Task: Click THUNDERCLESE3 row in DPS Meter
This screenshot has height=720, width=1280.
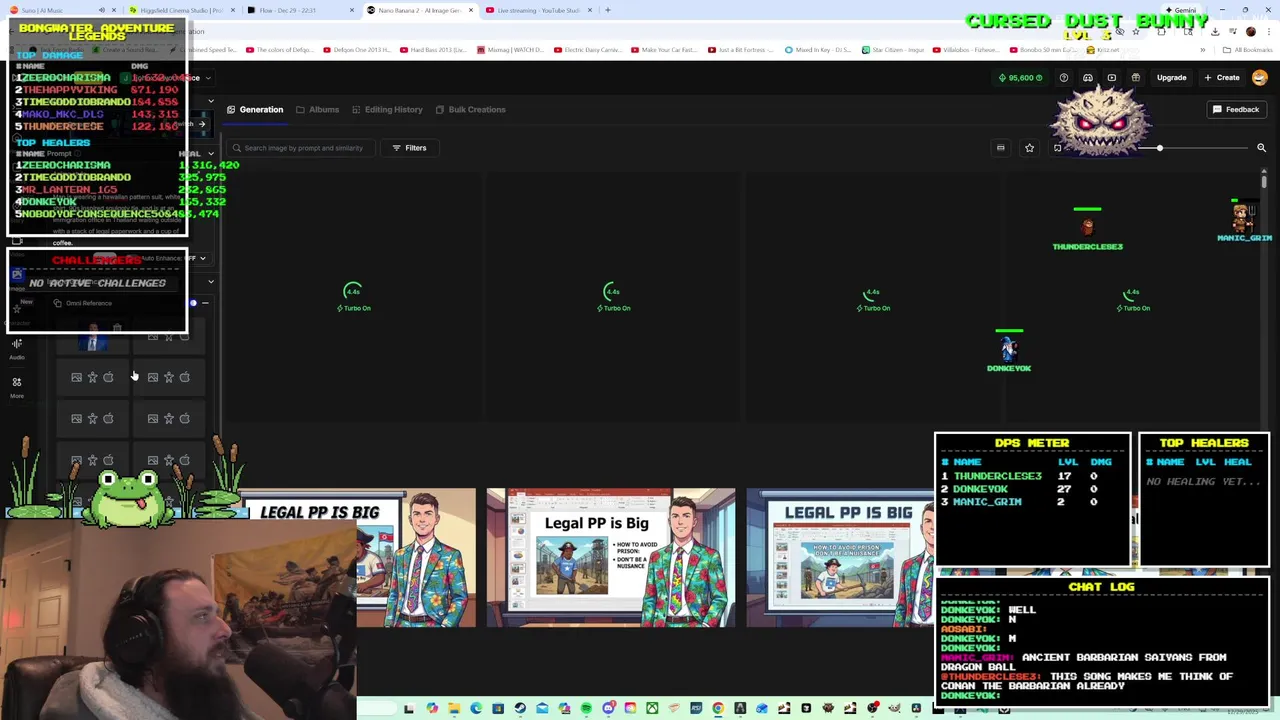Action: [x=1032, y=476]
